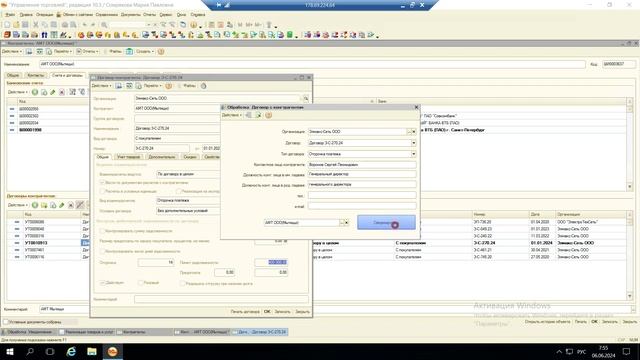640x360 pixels.
Task: Select the bold Э-С-270.24 number cell in contracts table
Action: tap(500, 243)
